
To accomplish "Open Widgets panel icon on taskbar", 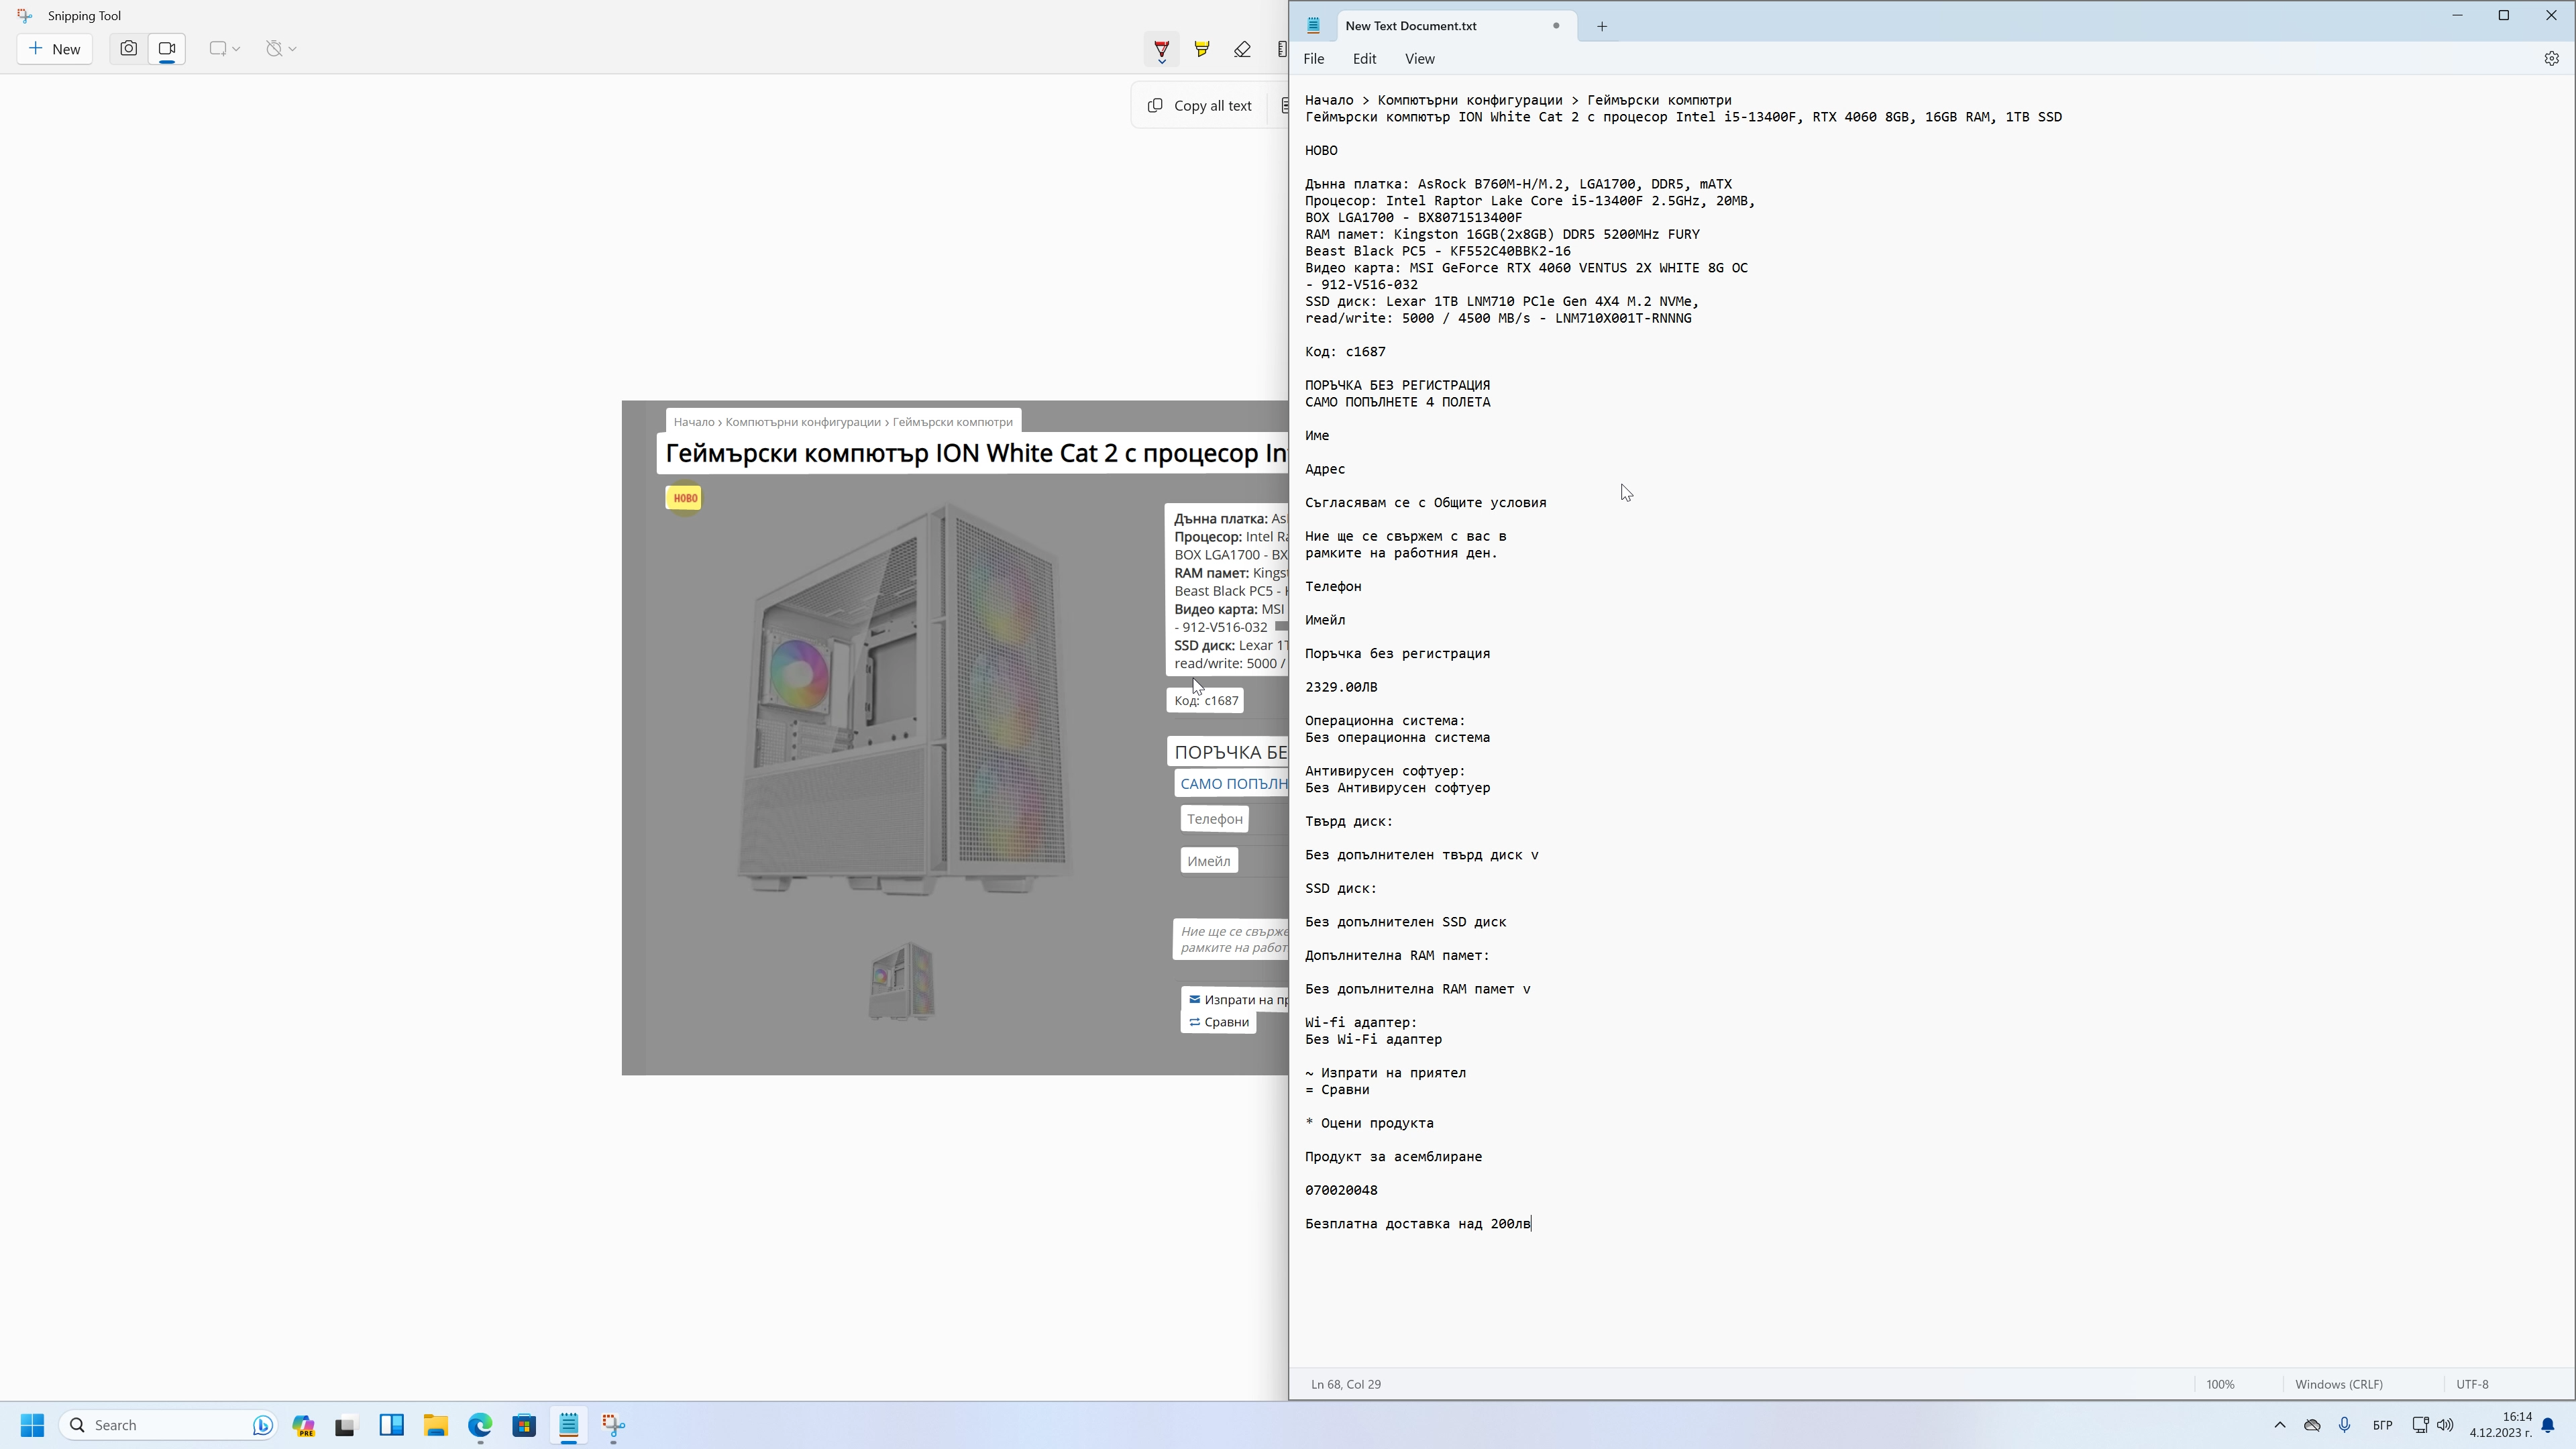I will [x=391, y=1425].
